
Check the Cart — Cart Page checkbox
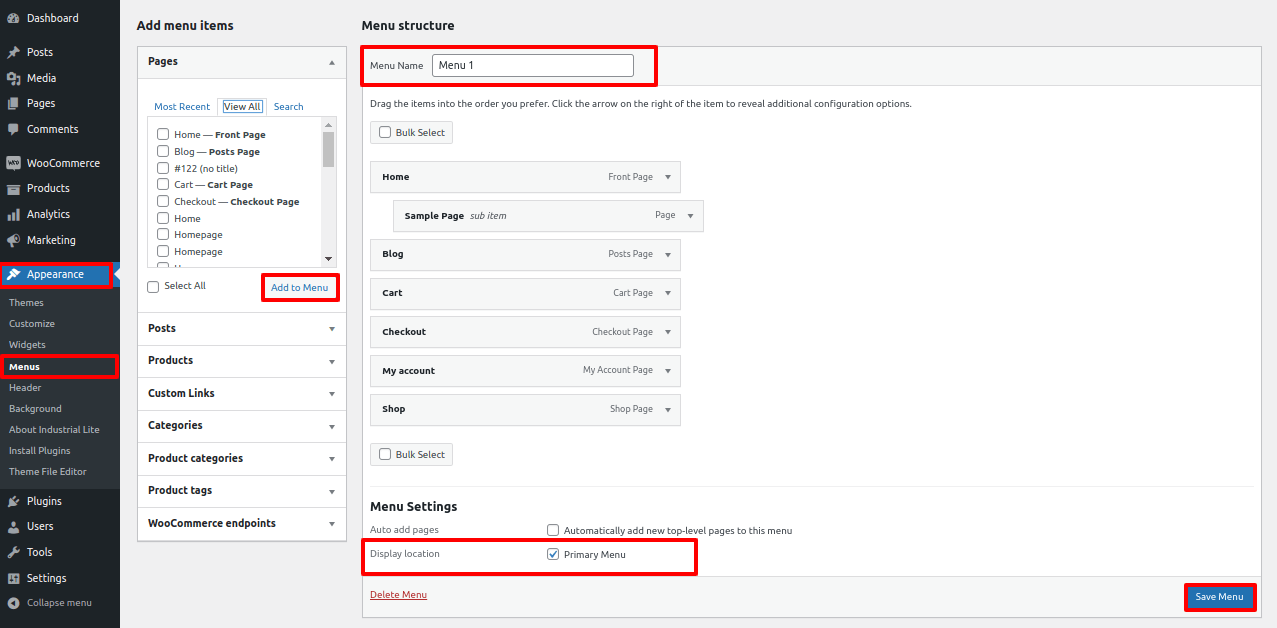(163, 185)
